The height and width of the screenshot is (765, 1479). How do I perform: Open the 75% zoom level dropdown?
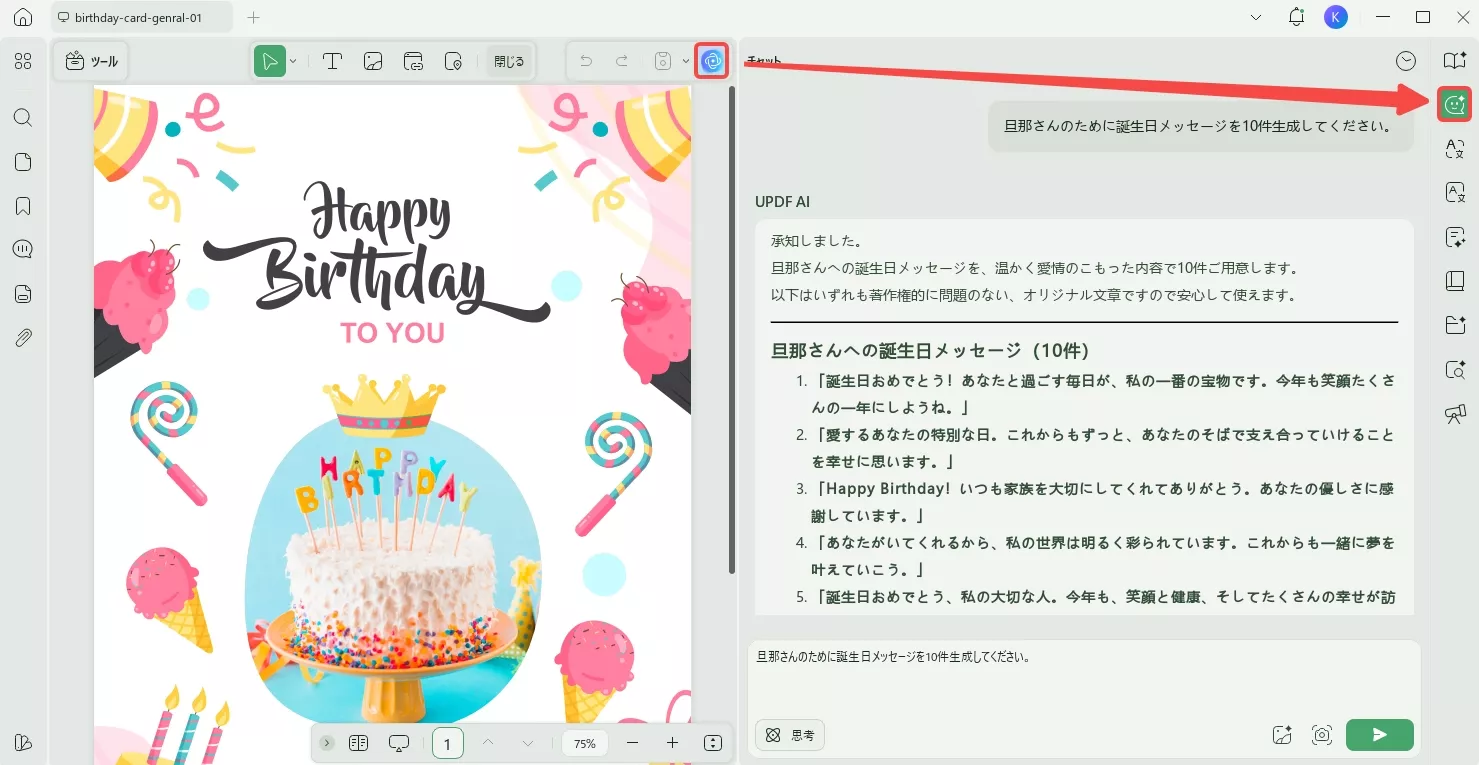584,743
